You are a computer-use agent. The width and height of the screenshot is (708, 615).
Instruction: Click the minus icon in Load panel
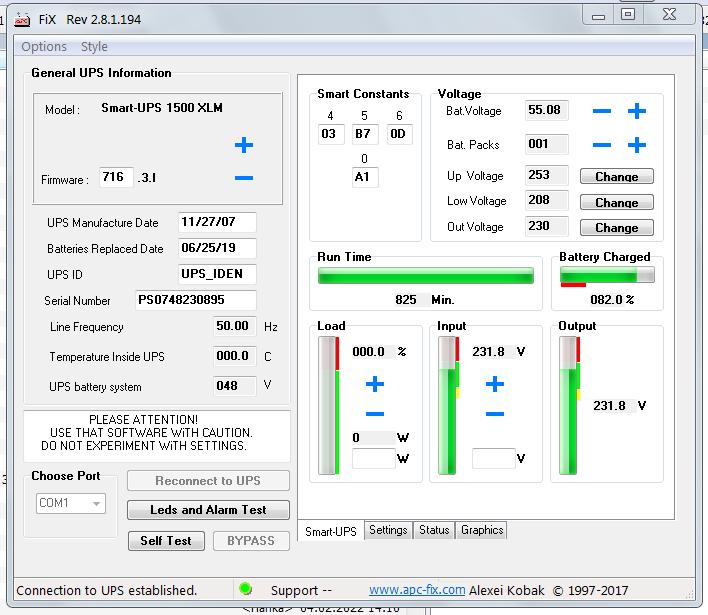(x=375, y=414)
